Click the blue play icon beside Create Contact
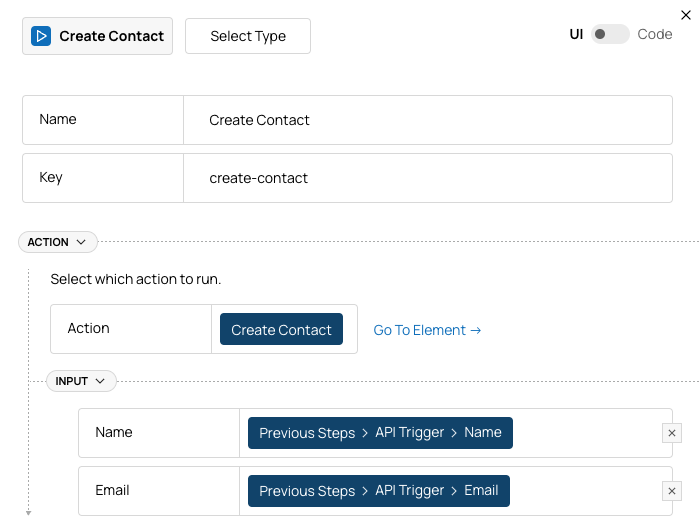 41,36
